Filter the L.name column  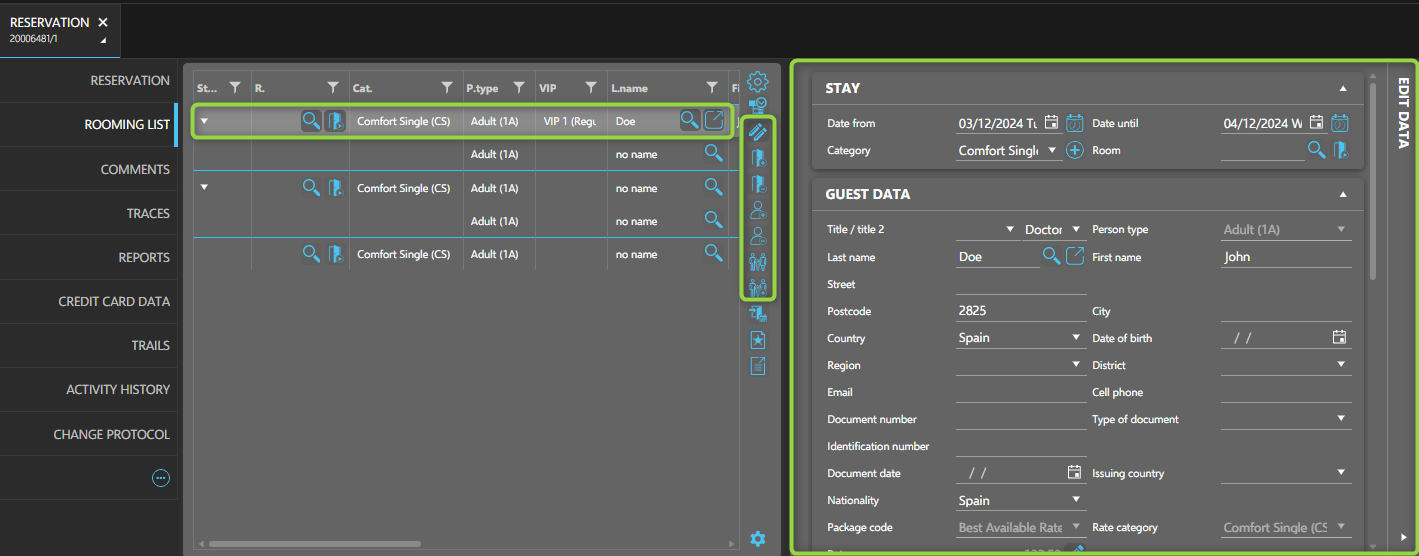coord(712,88)
